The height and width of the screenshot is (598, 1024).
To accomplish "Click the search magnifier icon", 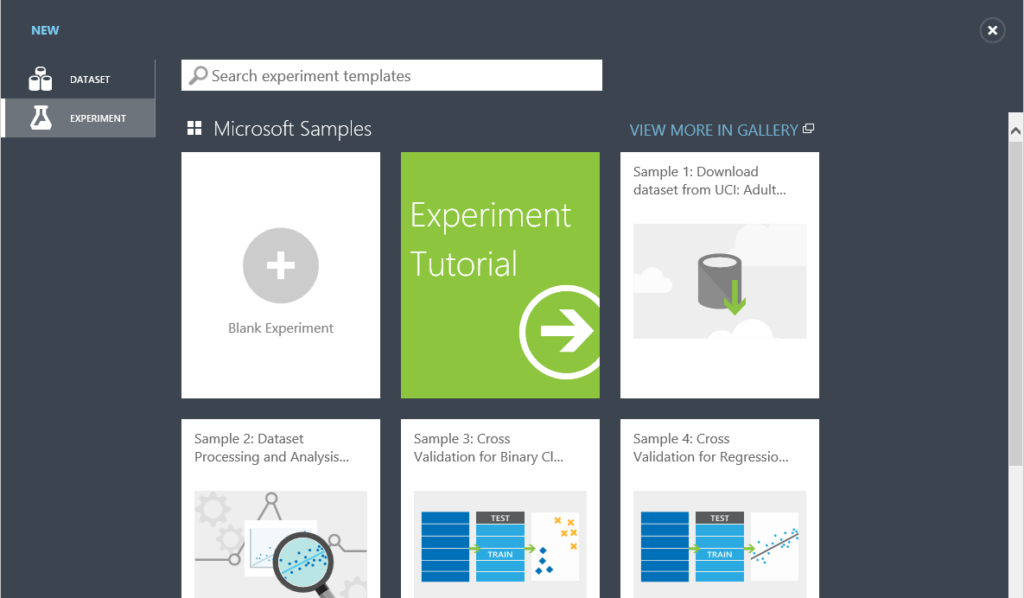I will coord(197,75).
